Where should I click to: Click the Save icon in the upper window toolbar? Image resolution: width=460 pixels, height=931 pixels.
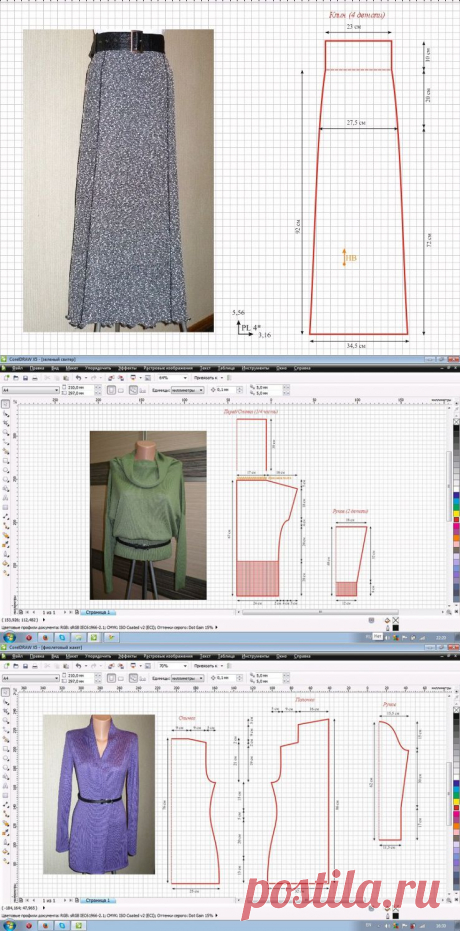tap(26, 378)
